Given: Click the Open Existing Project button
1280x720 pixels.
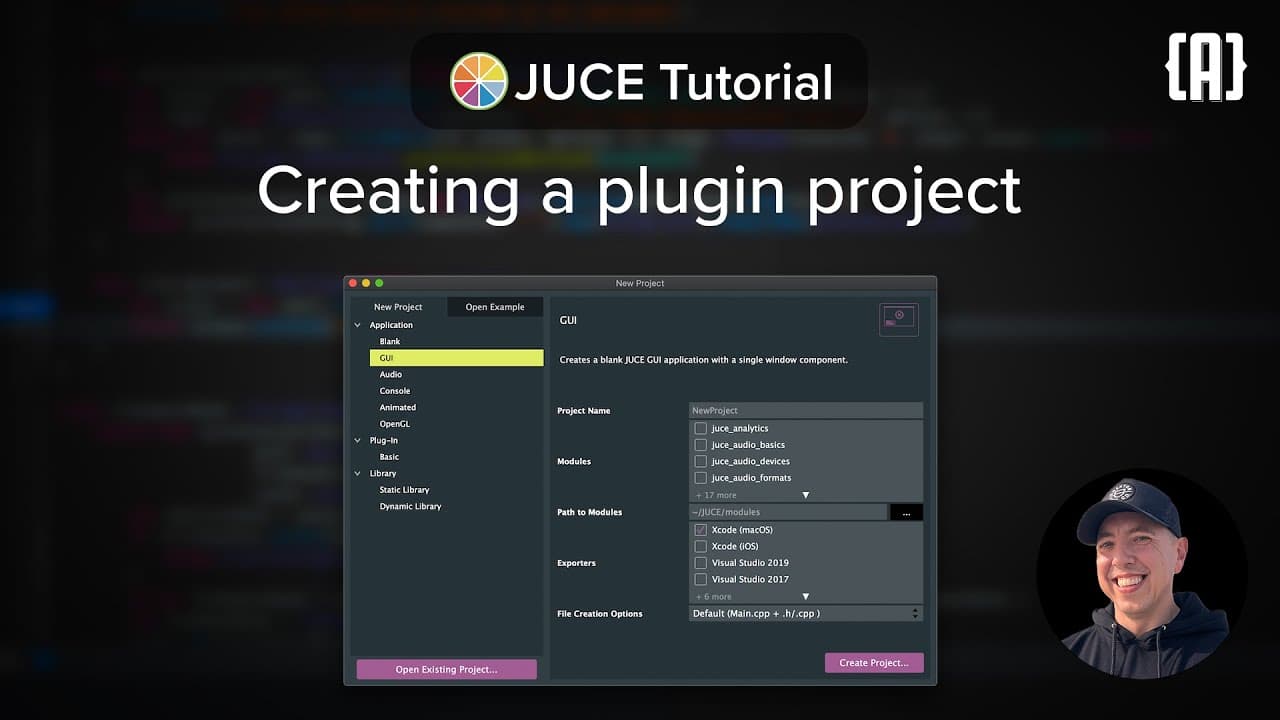Looking at the screenshot, I should 446,669.
